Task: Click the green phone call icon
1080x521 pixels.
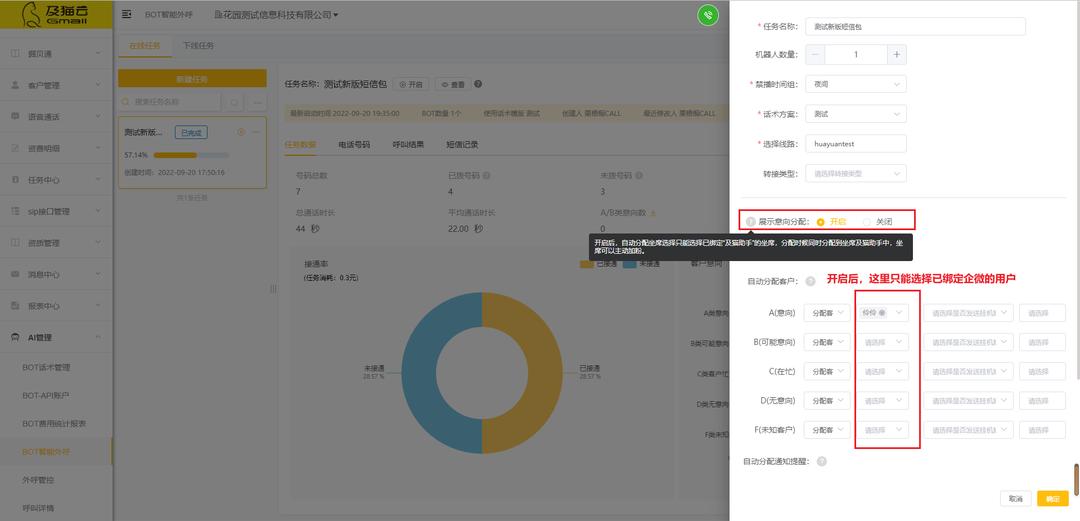Action: tap(708, 15)
